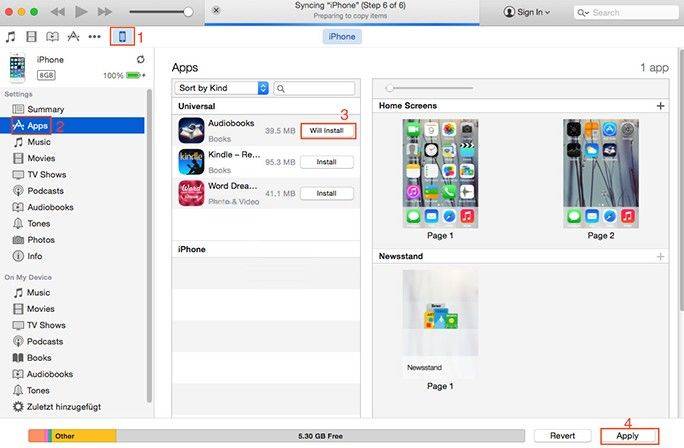Screen dimensions: 684x448
Task: Open TV Shows under On My Device
Action: pyautogui.click(x=72, y=325)
